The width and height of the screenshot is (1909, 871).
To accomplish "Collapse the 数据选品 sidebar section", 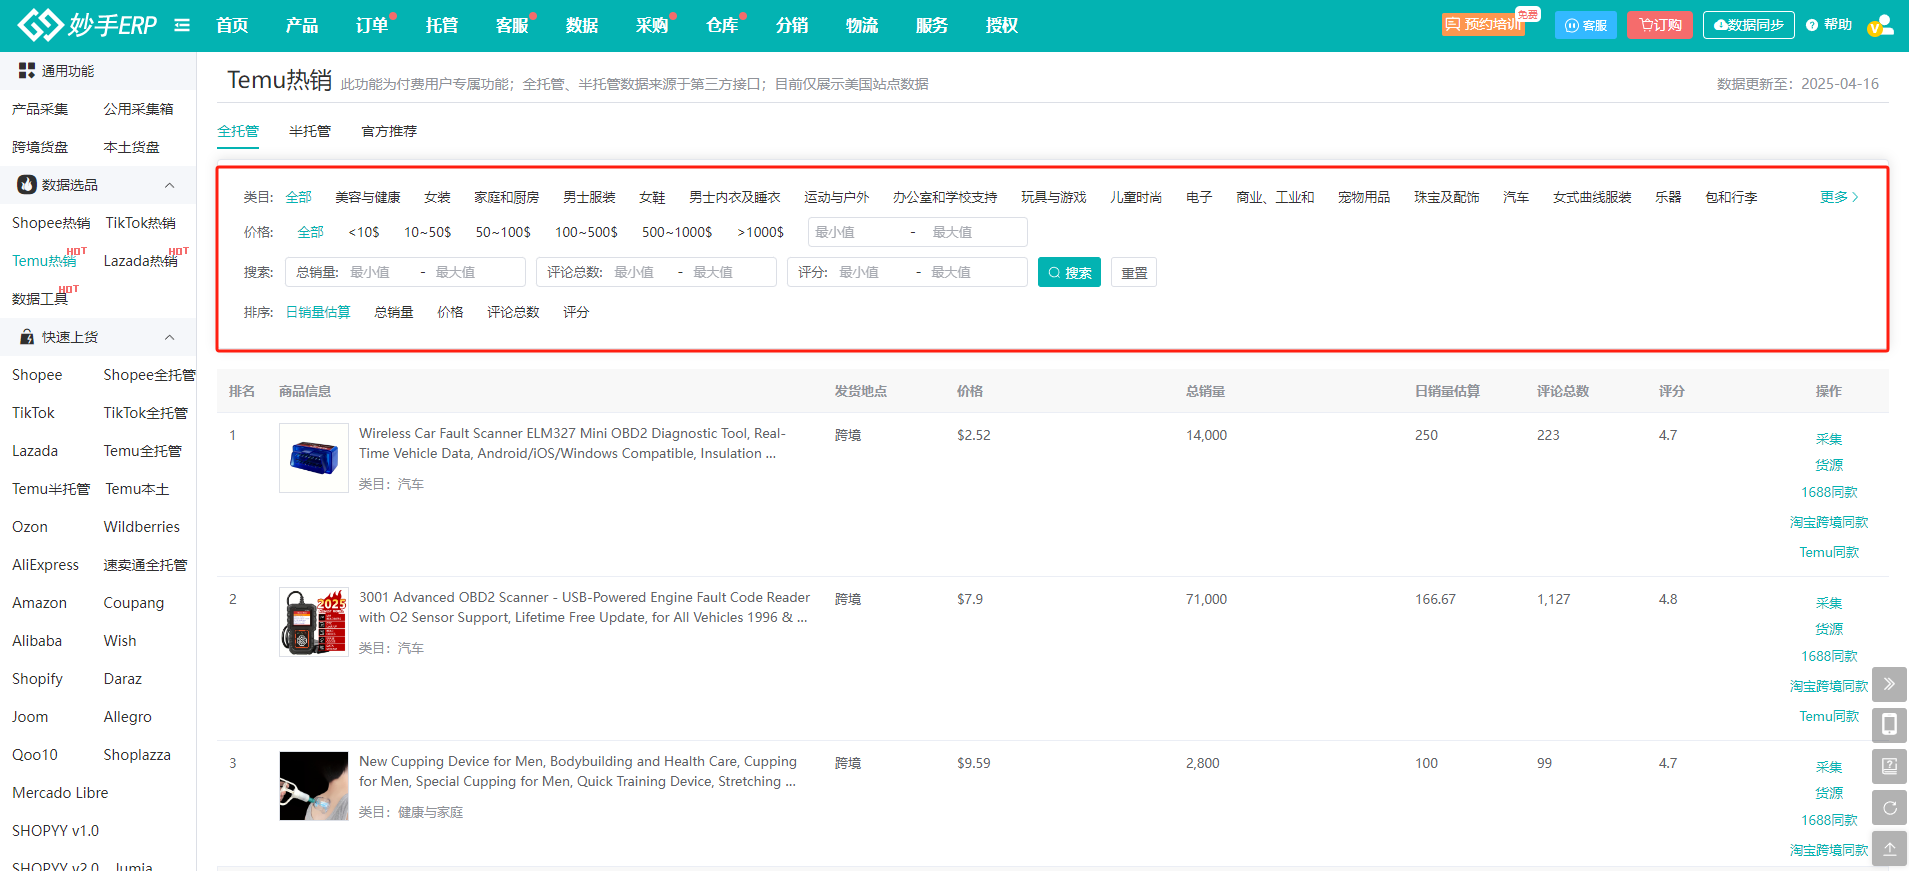I will pos(170,185).
